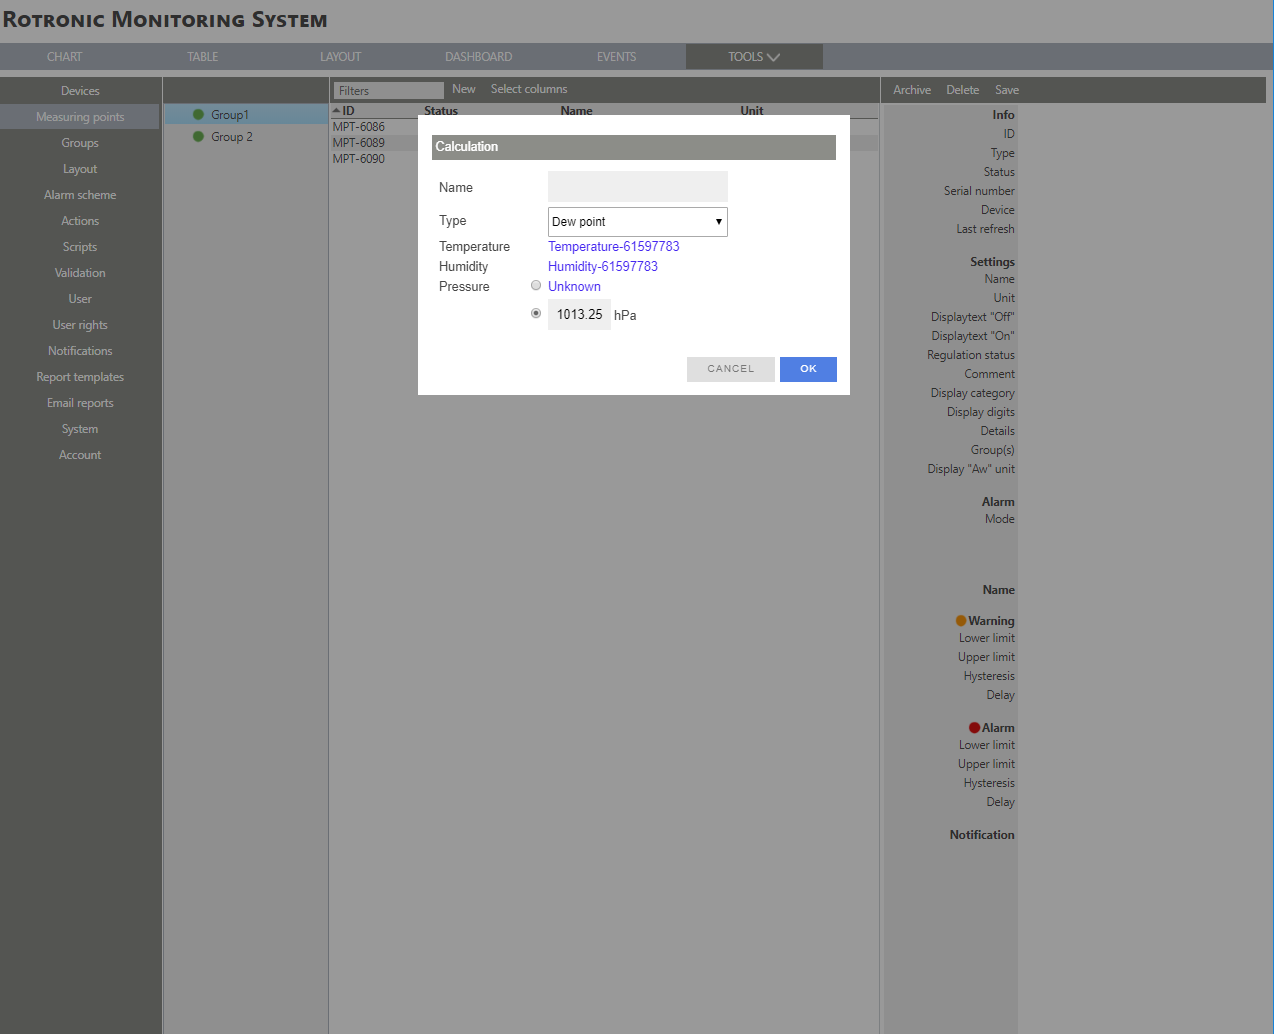Open Account in the sidebar
The image size is (1274, 1034).
(x=80, y=455)
